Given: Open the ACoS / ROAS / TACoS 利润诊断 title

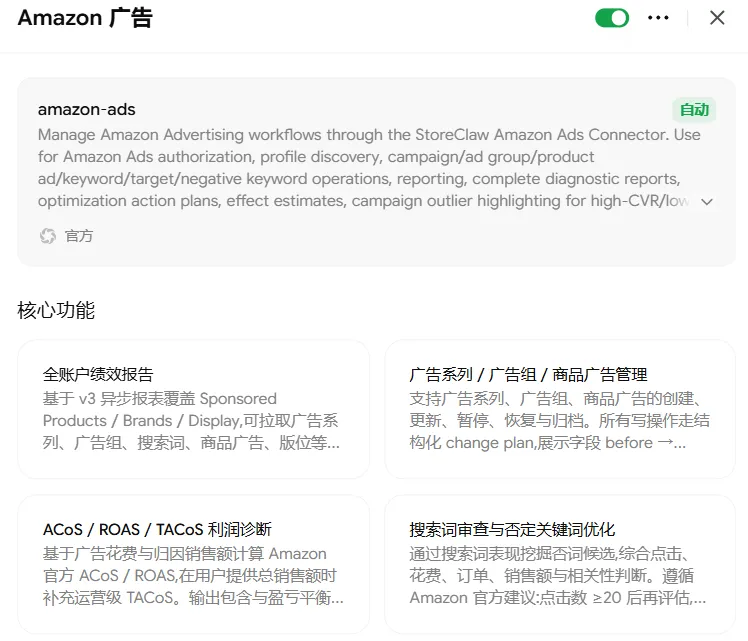Looking at the screenshot, I should click(157, 529).
